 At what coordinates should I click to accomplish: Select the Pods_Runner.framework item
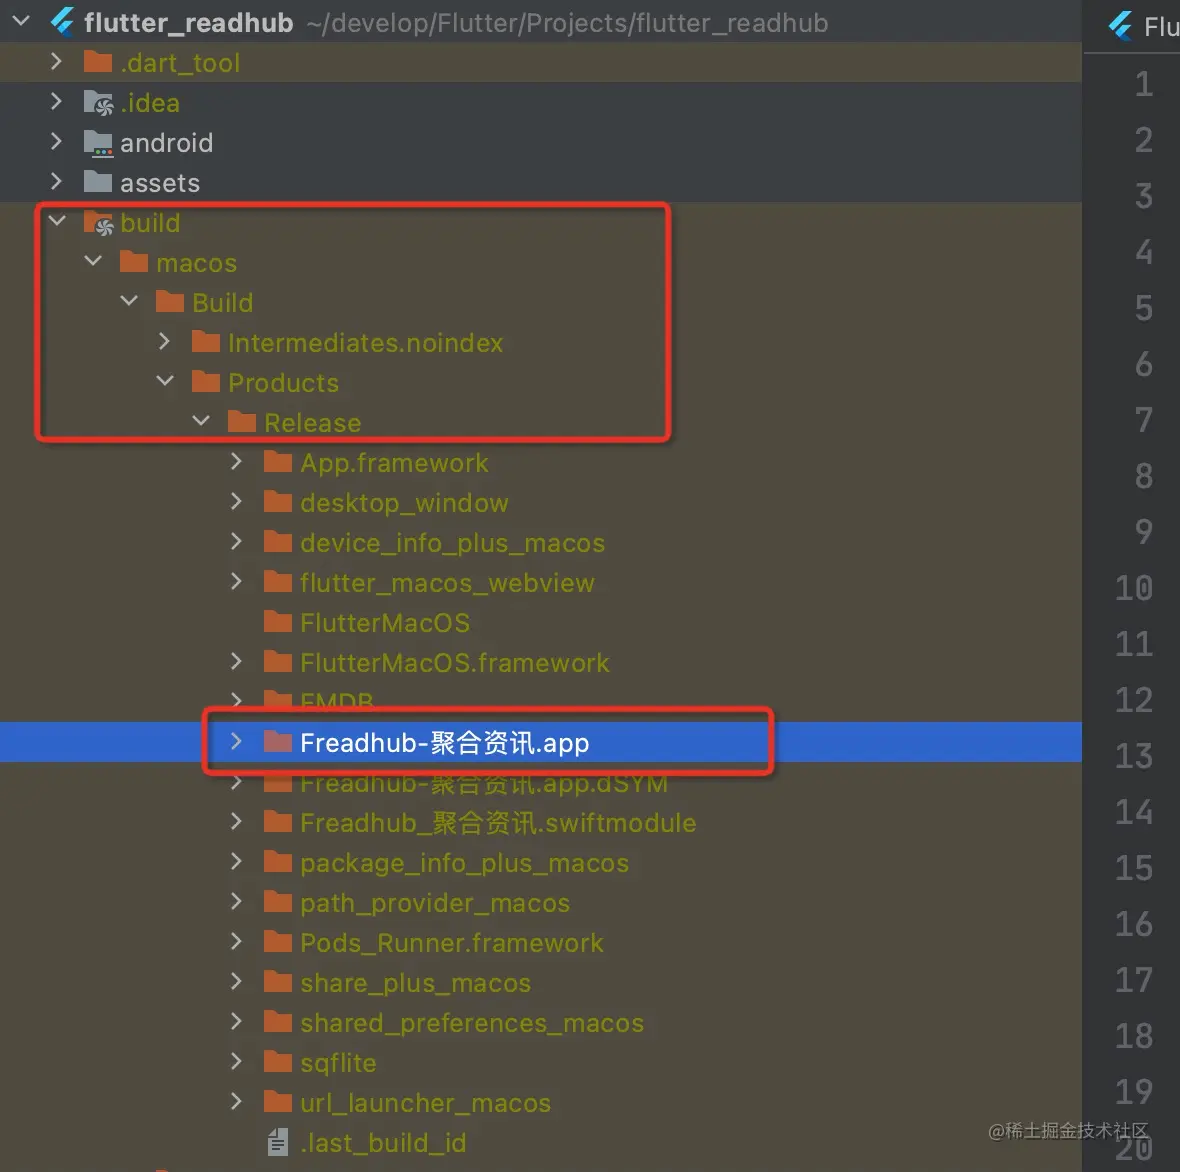pyautogui.click(x=452, y=942)
